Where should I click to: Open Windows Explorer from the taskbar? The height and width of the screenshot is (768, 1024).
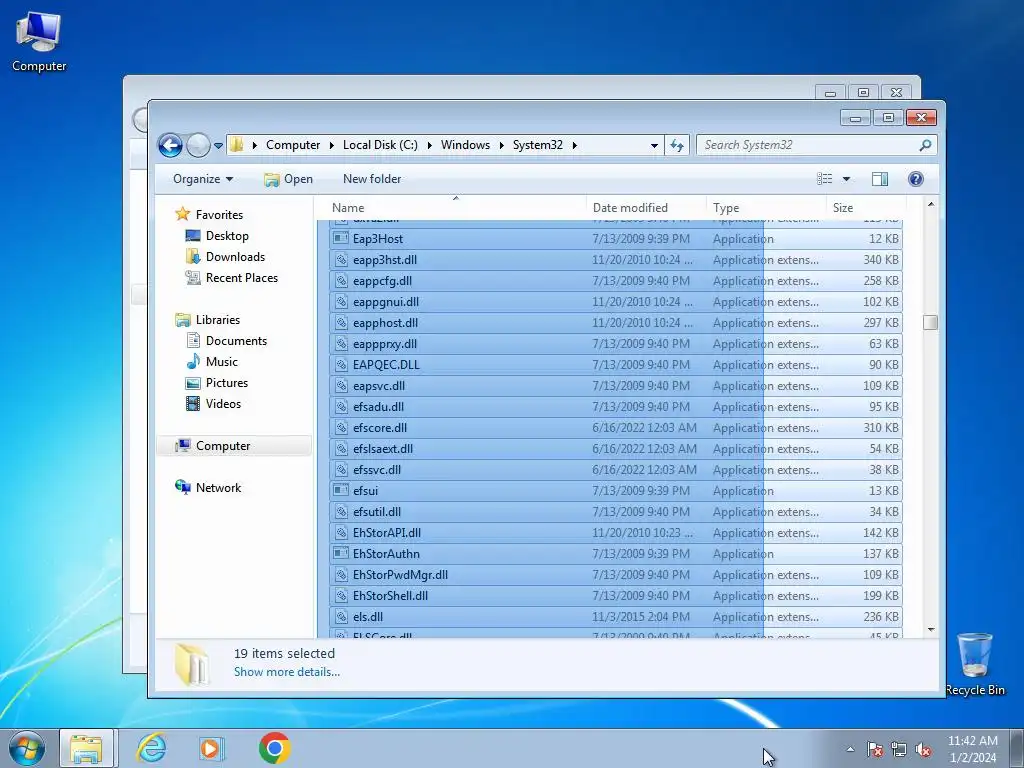click(86, 748)
